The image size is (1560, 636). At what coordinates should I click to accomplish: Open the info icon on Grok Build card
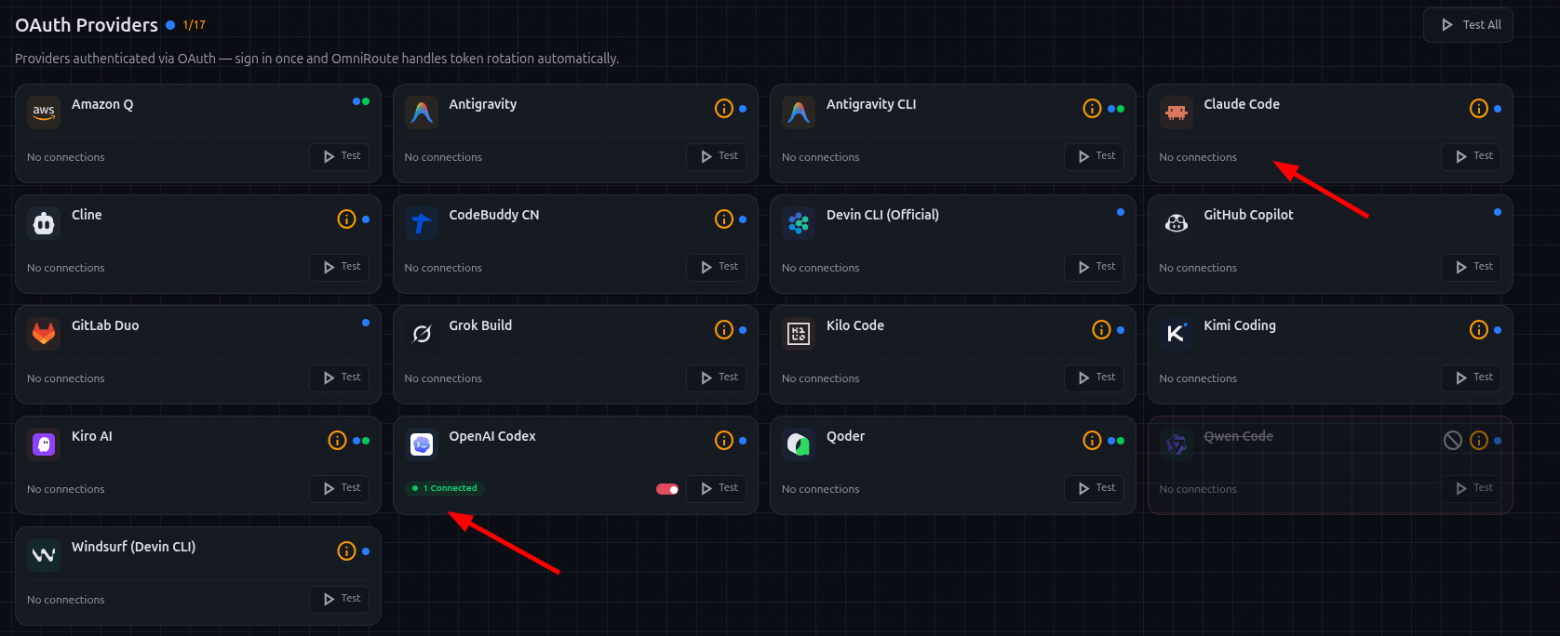(724, 330)
